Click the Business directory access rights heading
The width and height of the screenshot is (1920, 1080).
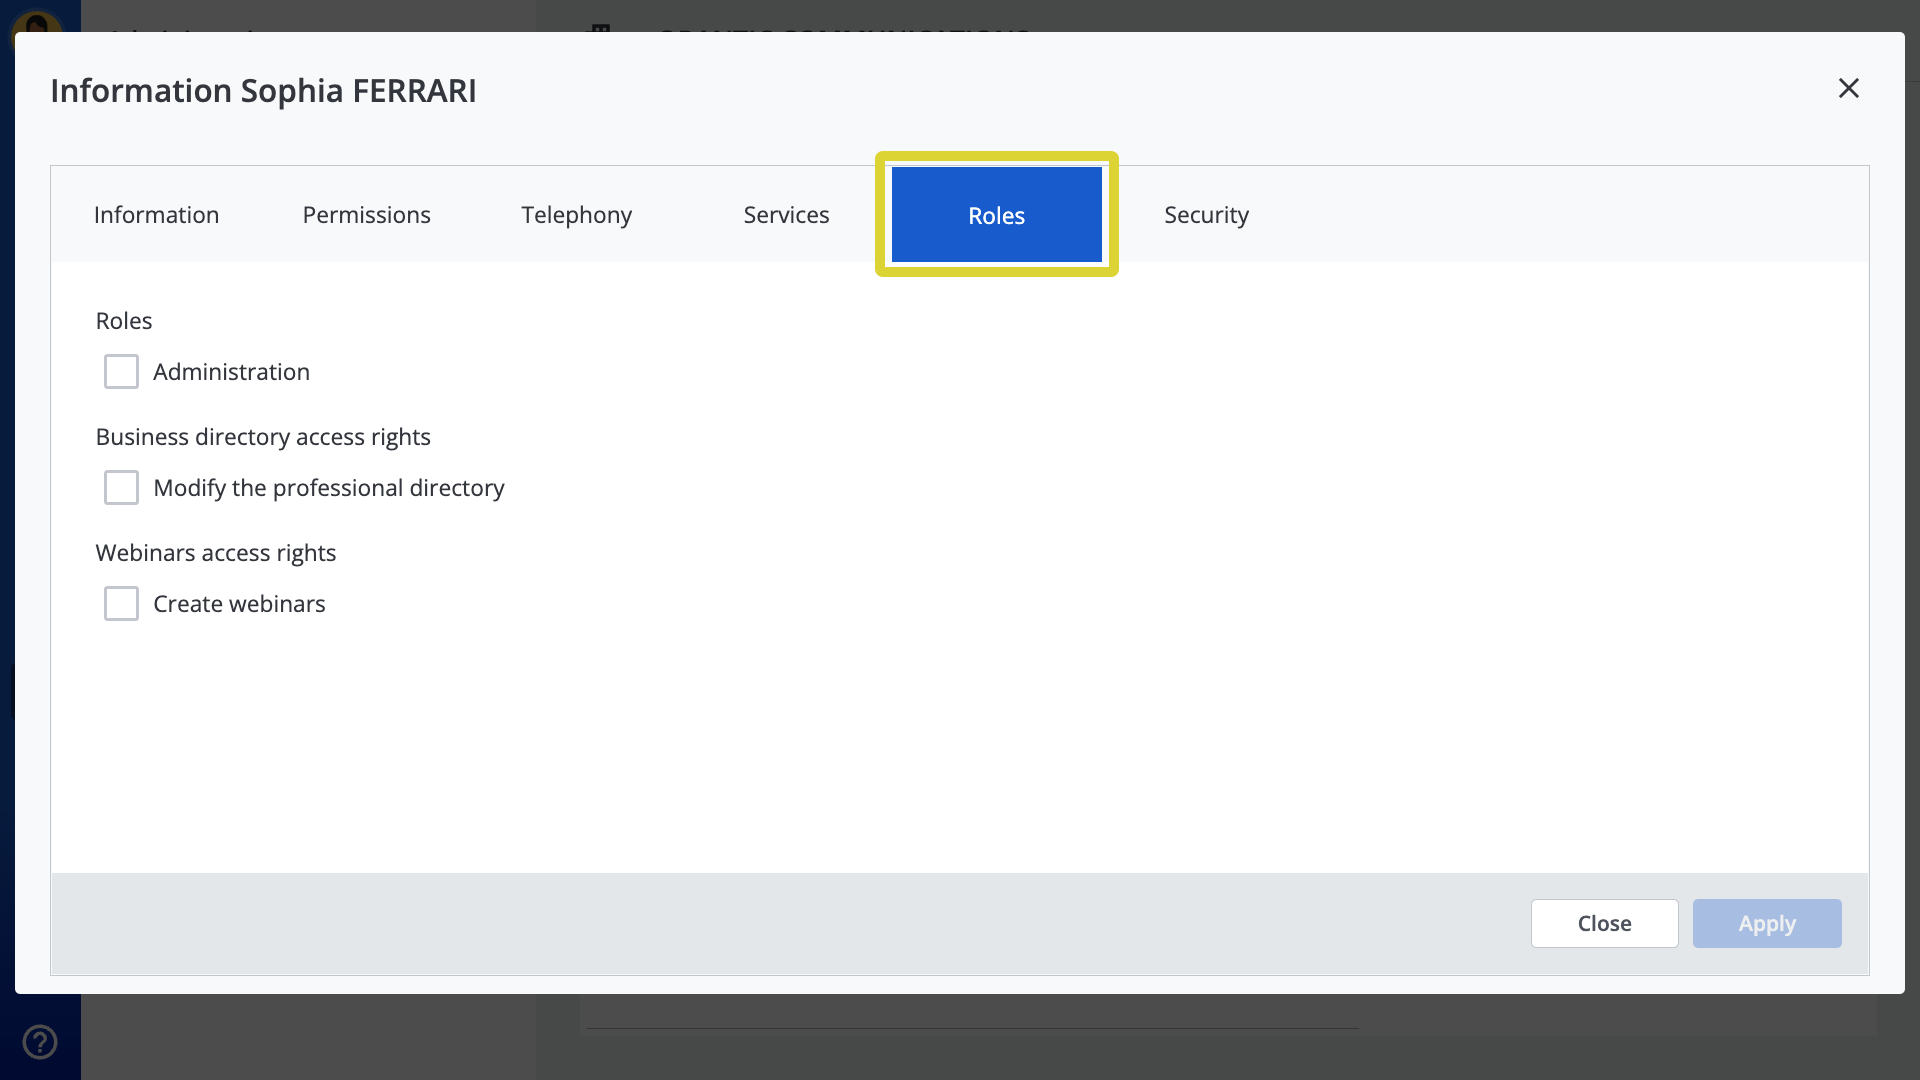coord(263,436)
